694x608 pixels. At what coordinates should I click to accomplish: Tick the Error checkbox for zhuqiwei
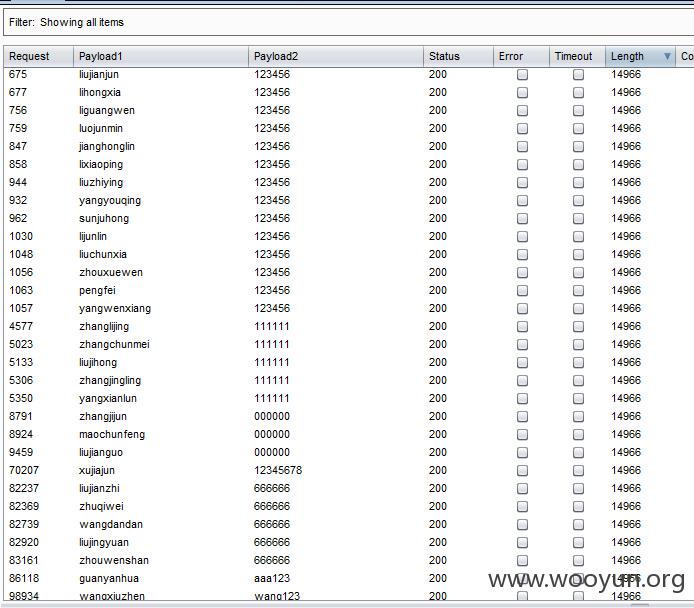522,506
